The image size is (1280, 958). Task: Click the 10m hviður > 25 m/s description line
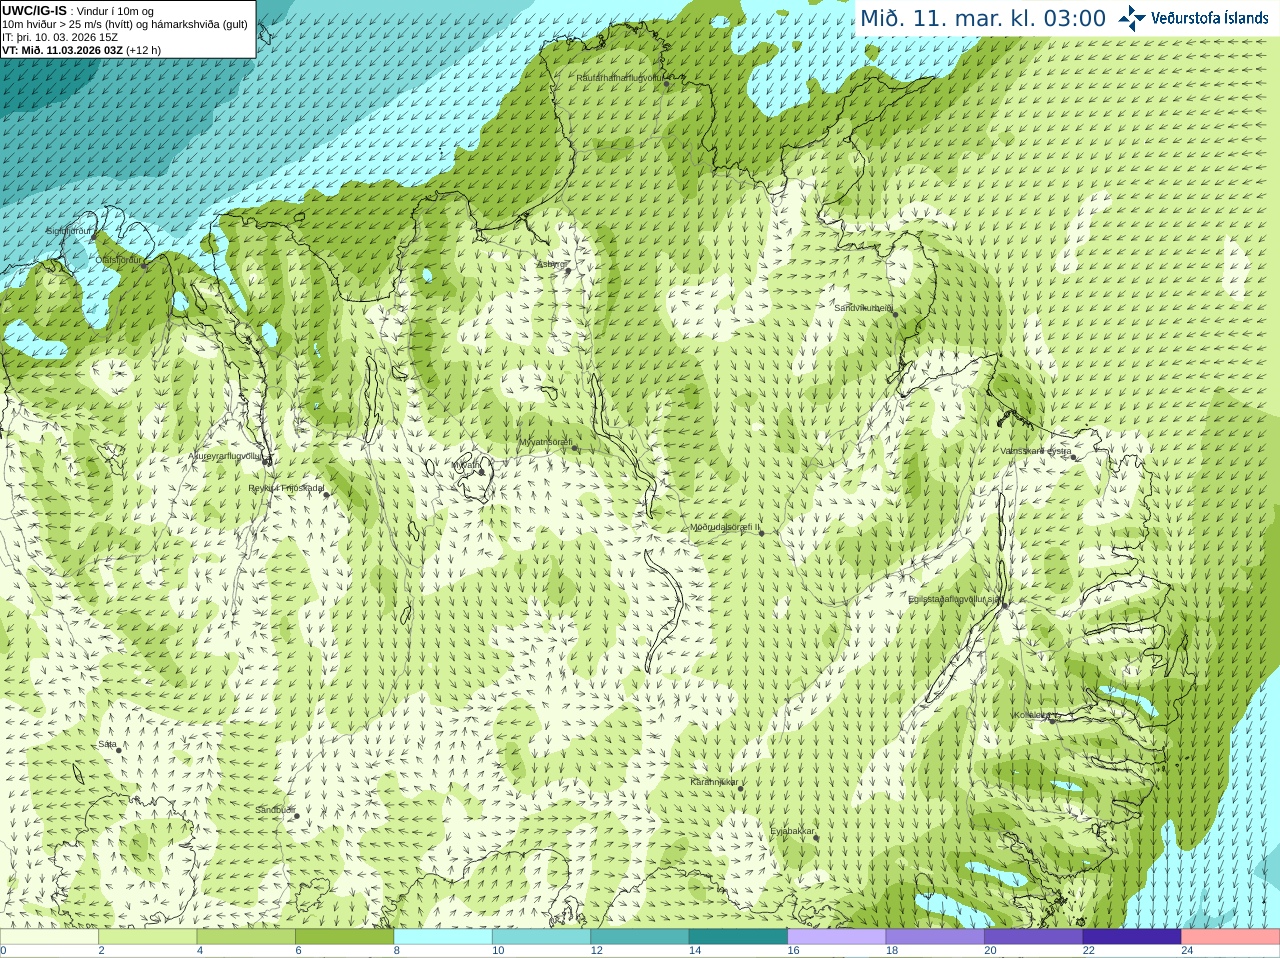[x=125, y=24]
